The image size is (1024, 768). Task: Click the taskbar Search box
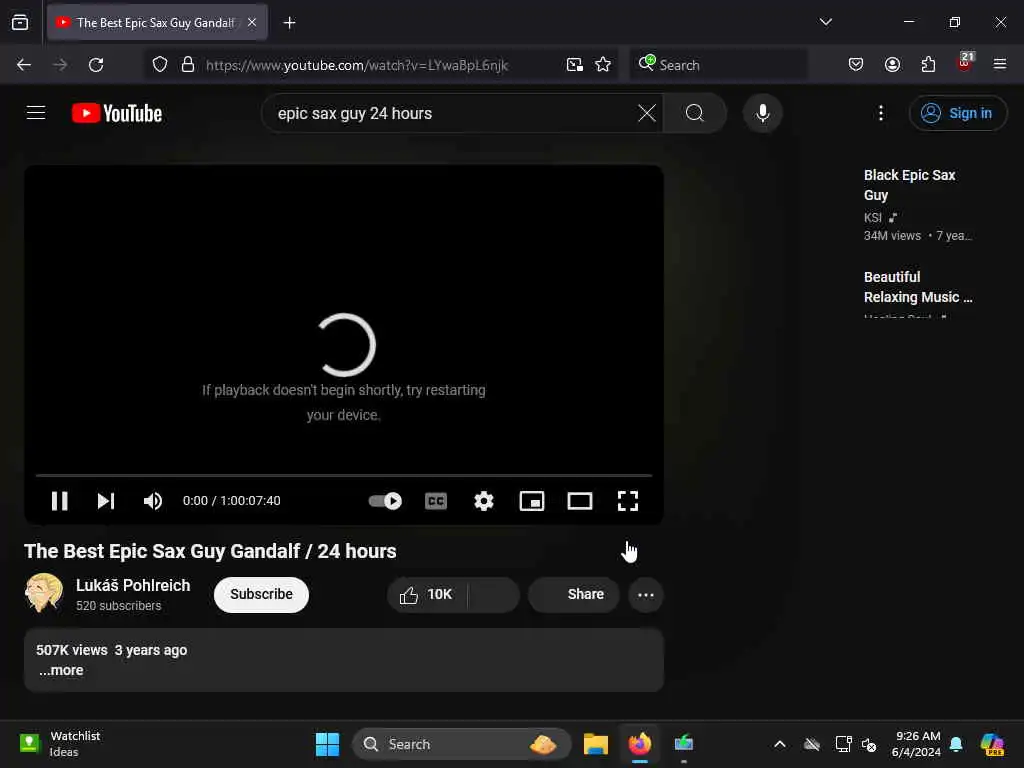462,744
